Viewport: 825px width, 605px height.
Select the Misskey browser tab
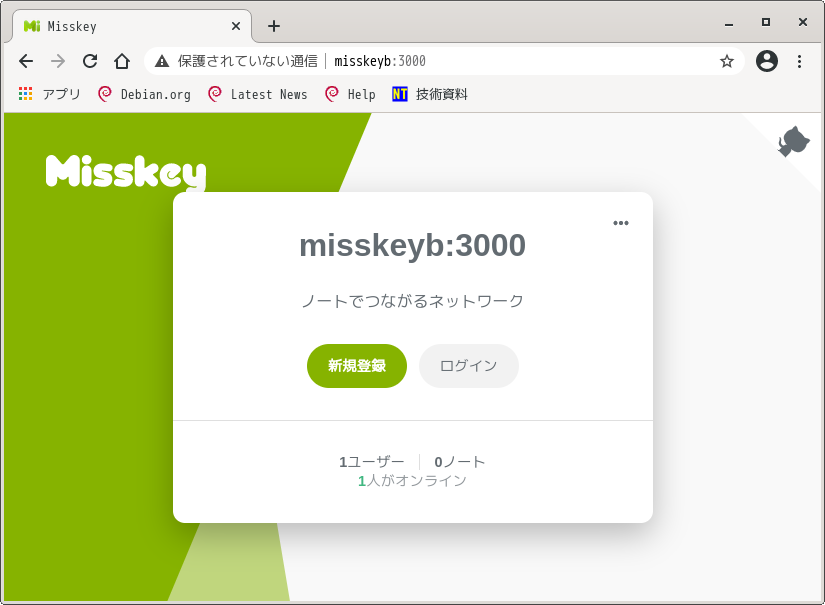132,26
